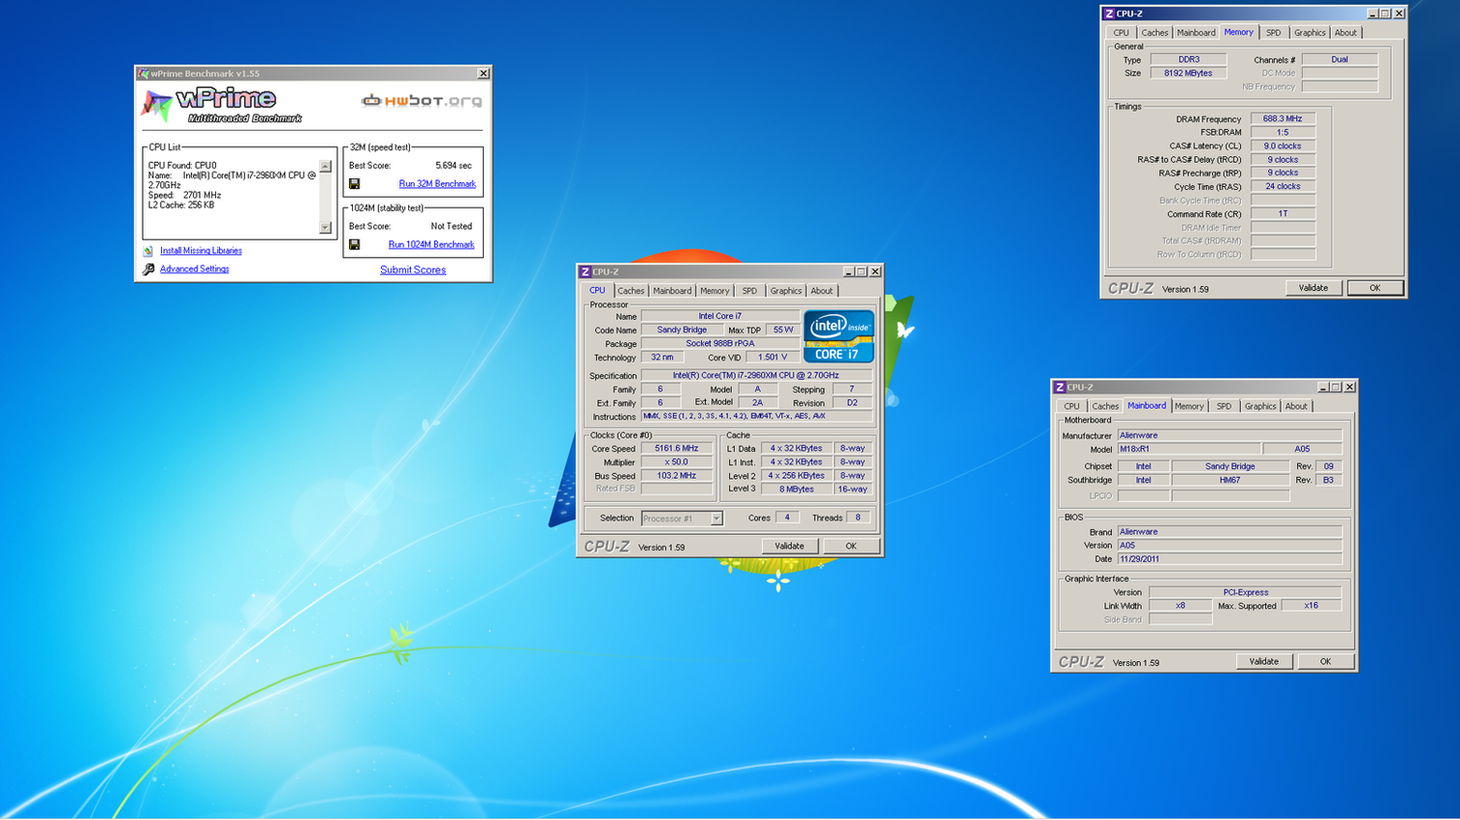This screenshot has height=820, width=1460.
Task: Open Memory tab in Mainboard CPU-Z window
Action: pyautogui.click(x=1189, y=406)
